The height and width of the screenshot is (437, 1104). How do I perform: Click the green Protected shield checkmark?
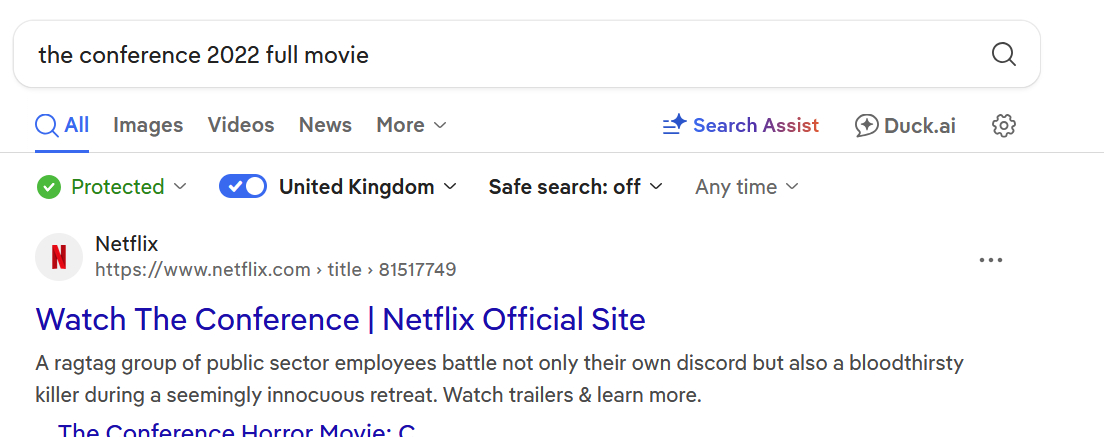tap(48, 187)
